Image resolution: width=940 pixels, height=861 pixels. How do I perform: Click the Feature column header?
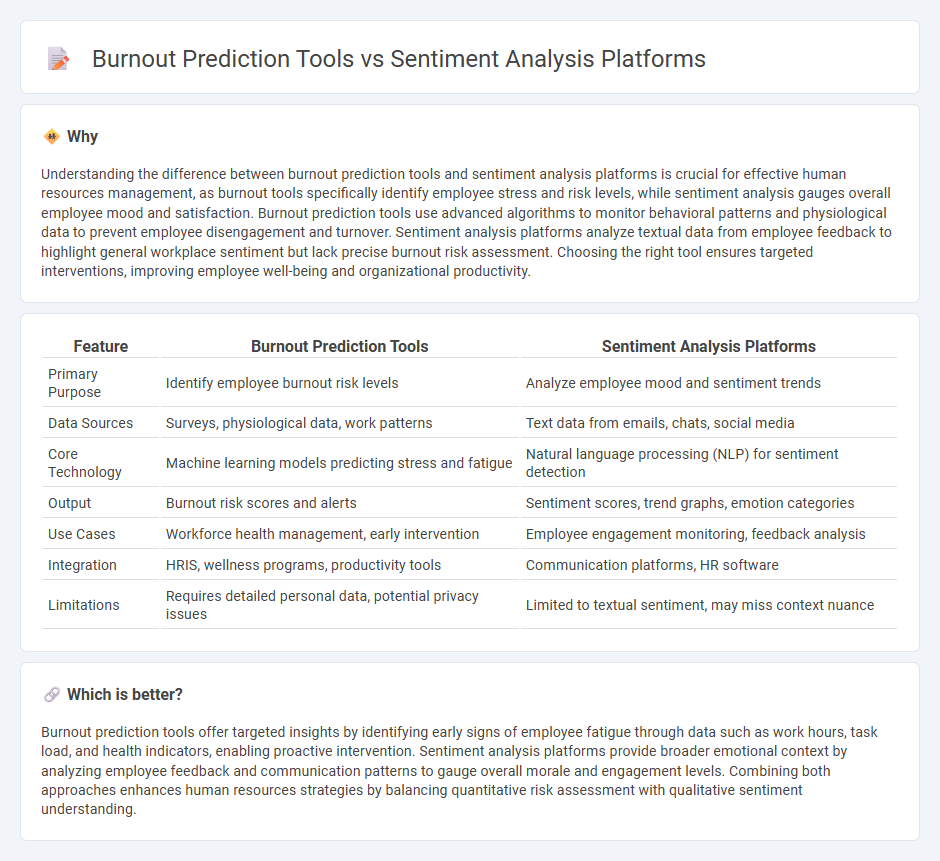(101, 347)
